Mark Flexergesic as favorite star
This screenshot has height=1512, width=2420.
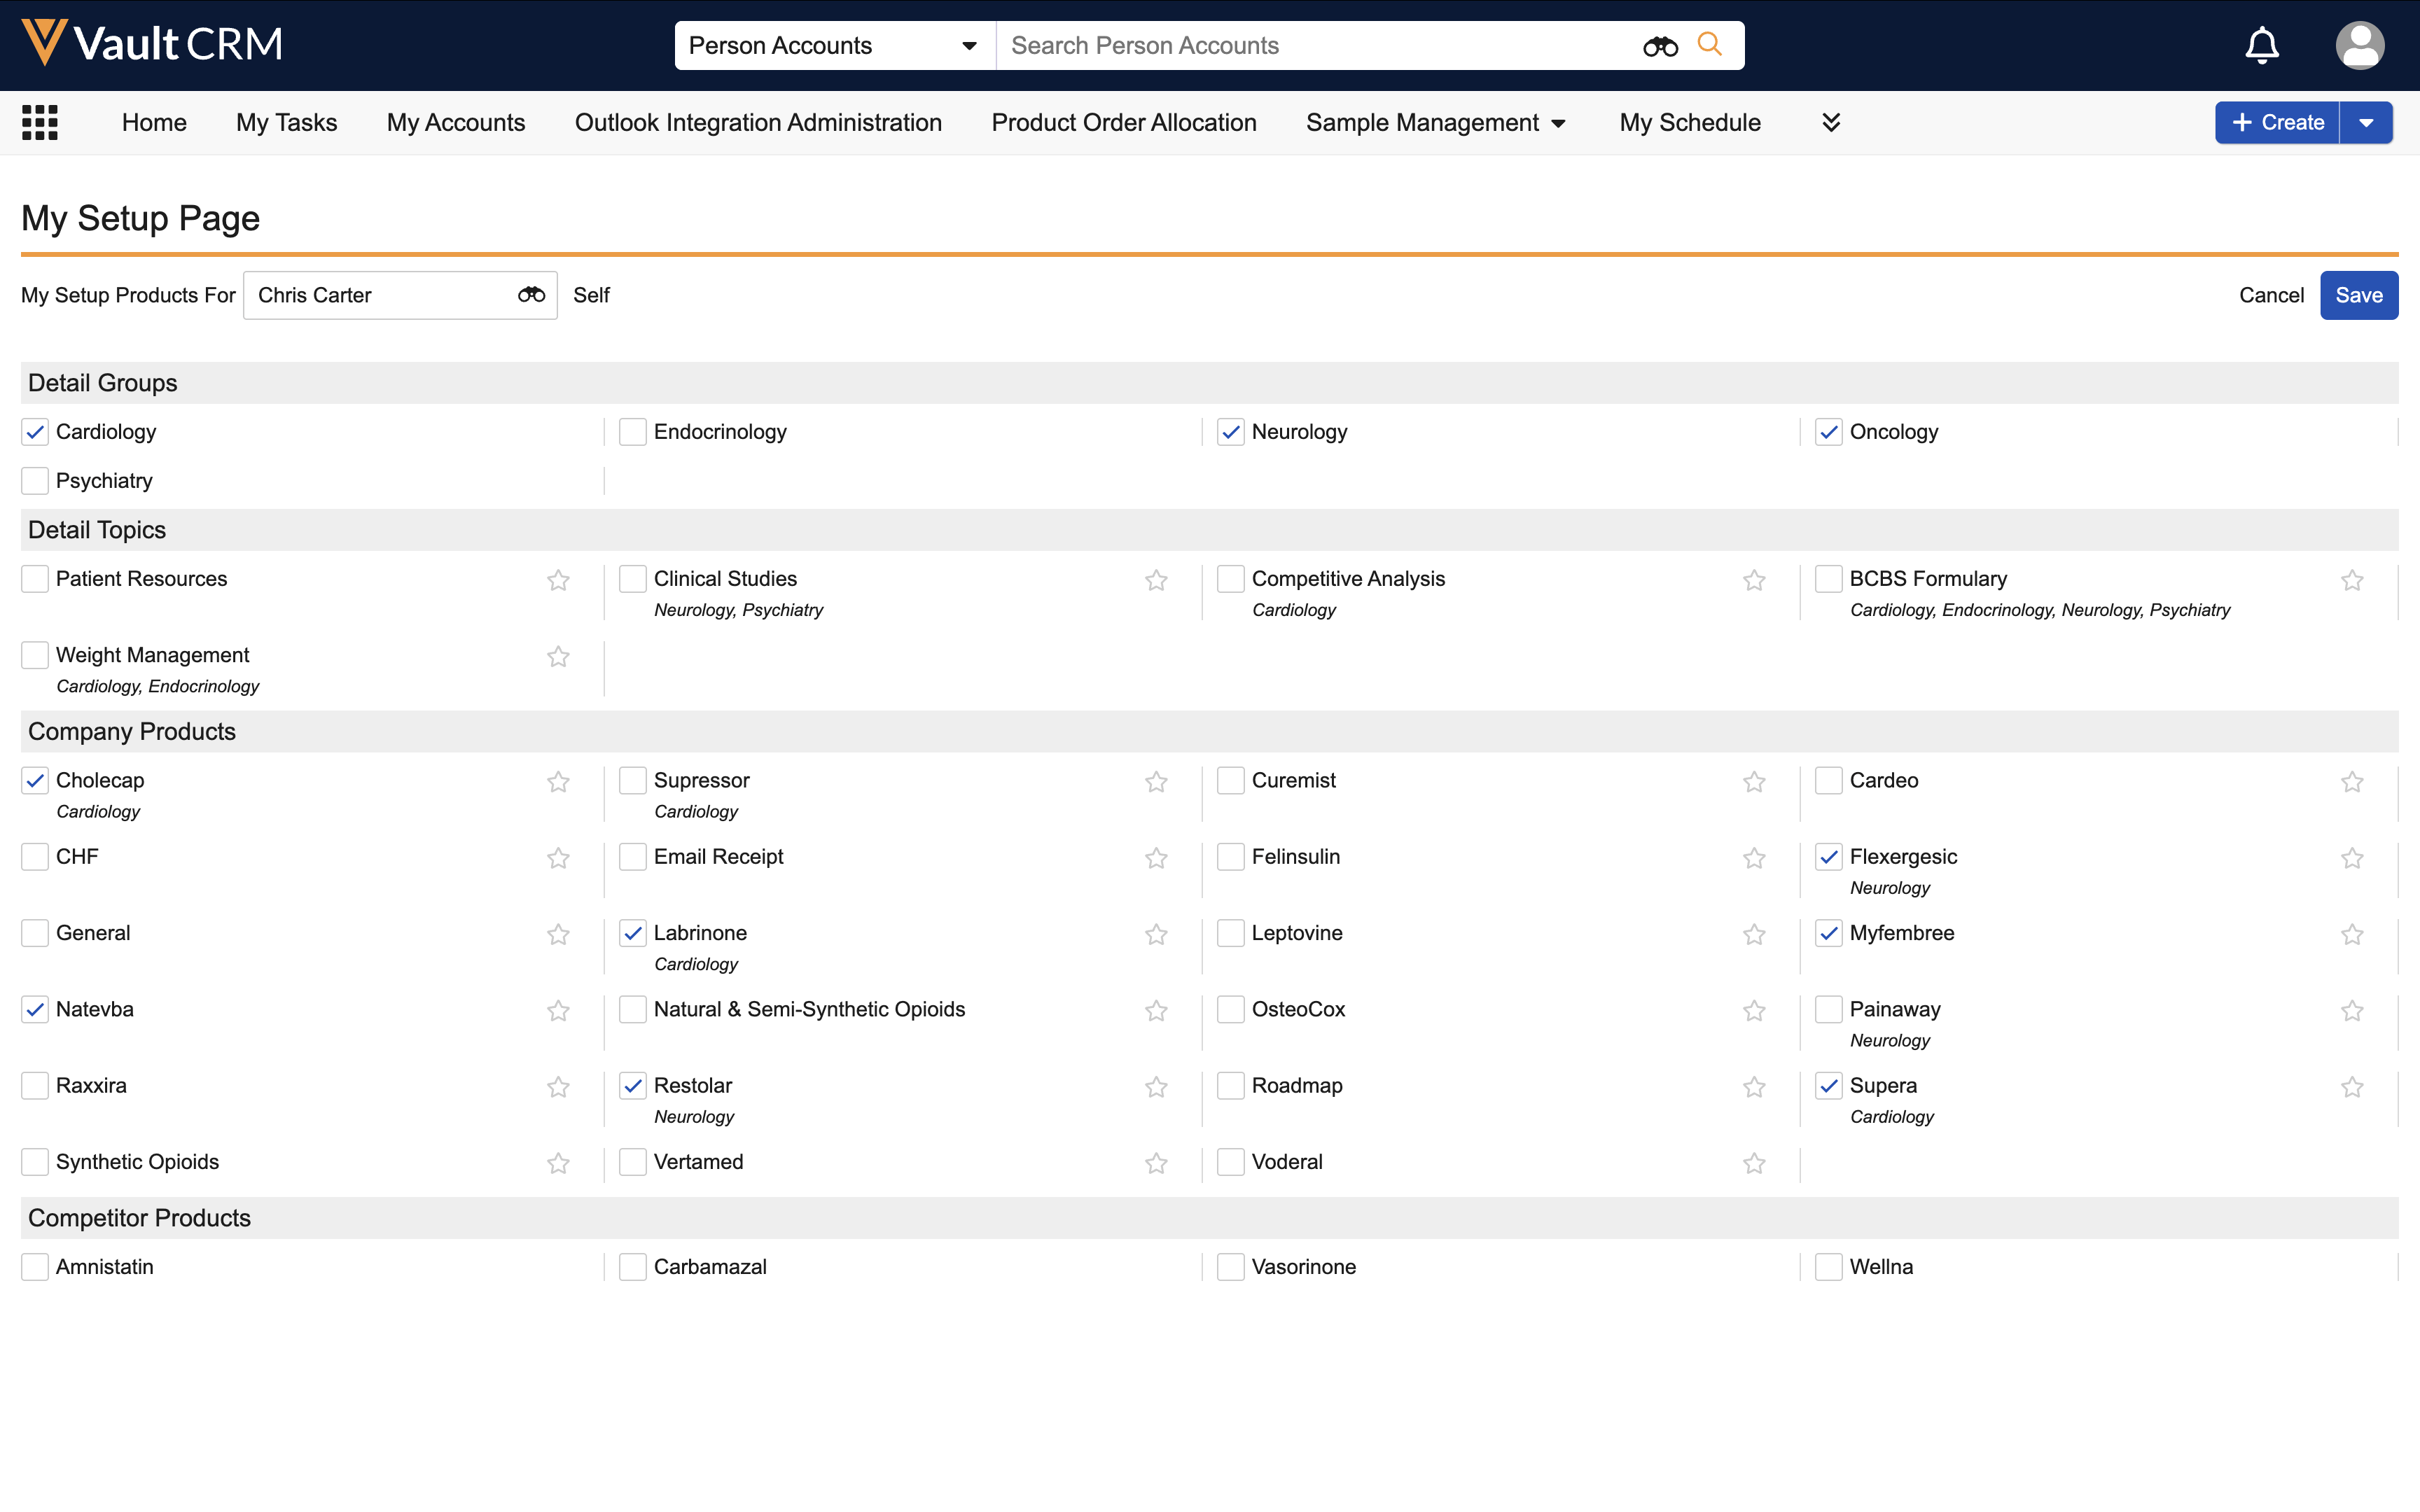pos(2352,858)
